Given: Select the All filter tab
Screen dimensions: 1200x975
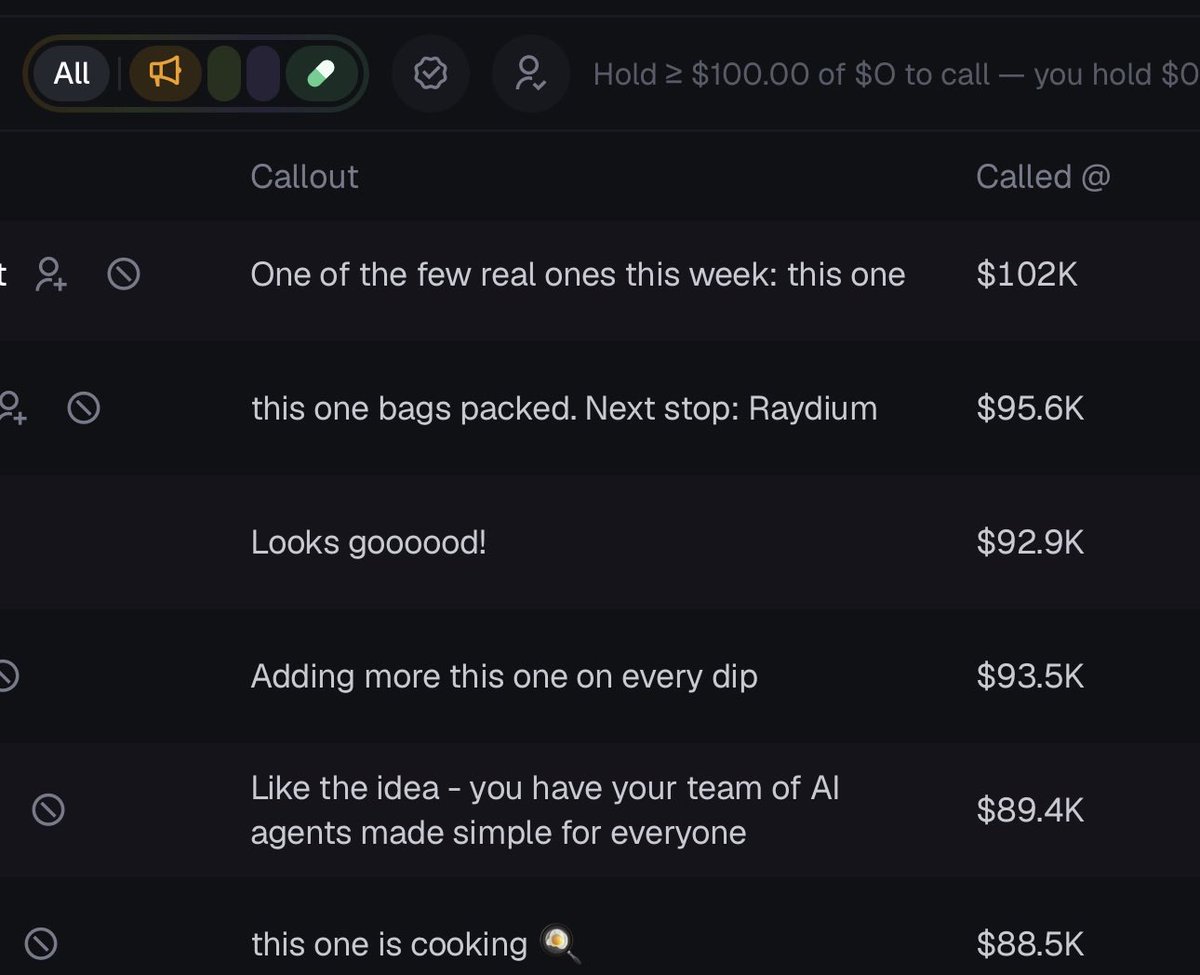Looking at the screenshot, I should click(72, 73).
